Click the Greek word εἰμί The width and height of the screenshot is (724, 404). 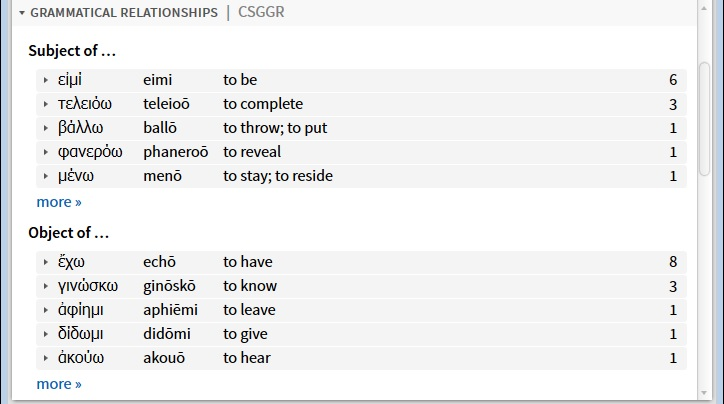[71, 80]
